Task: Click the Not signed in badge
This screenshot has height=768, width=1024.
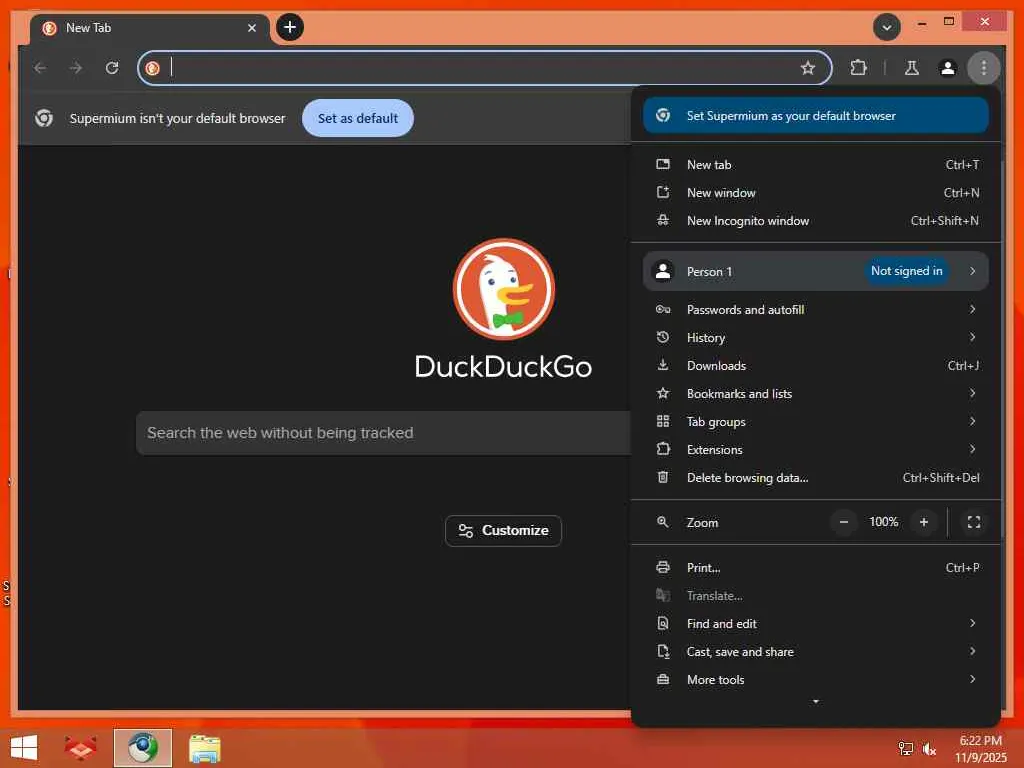Action: pos(906,271)
